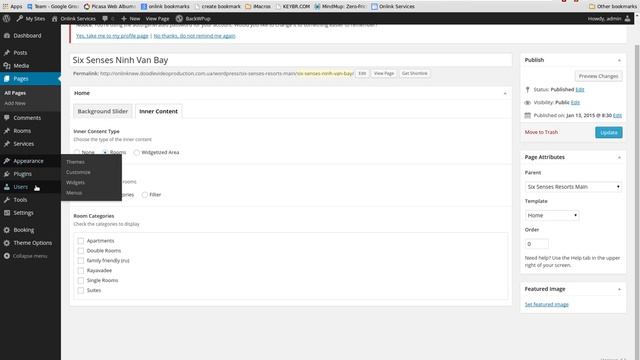Click the WordPress logo in admin bar
This screenshot has width=640, height=360.
pos(6,18)
